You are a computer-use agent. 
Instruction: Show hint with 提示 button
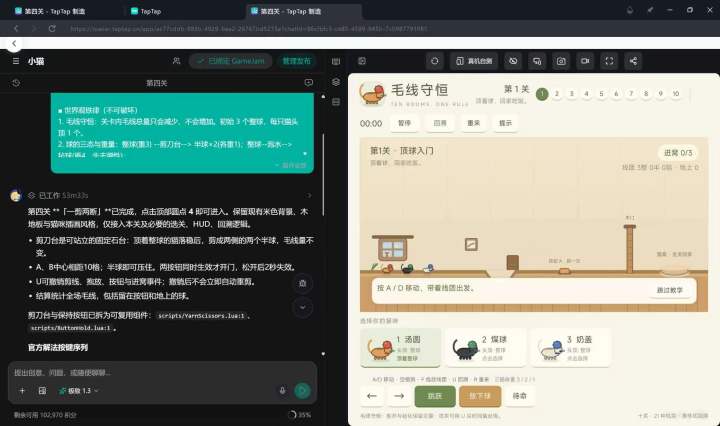tap(505, 123)
